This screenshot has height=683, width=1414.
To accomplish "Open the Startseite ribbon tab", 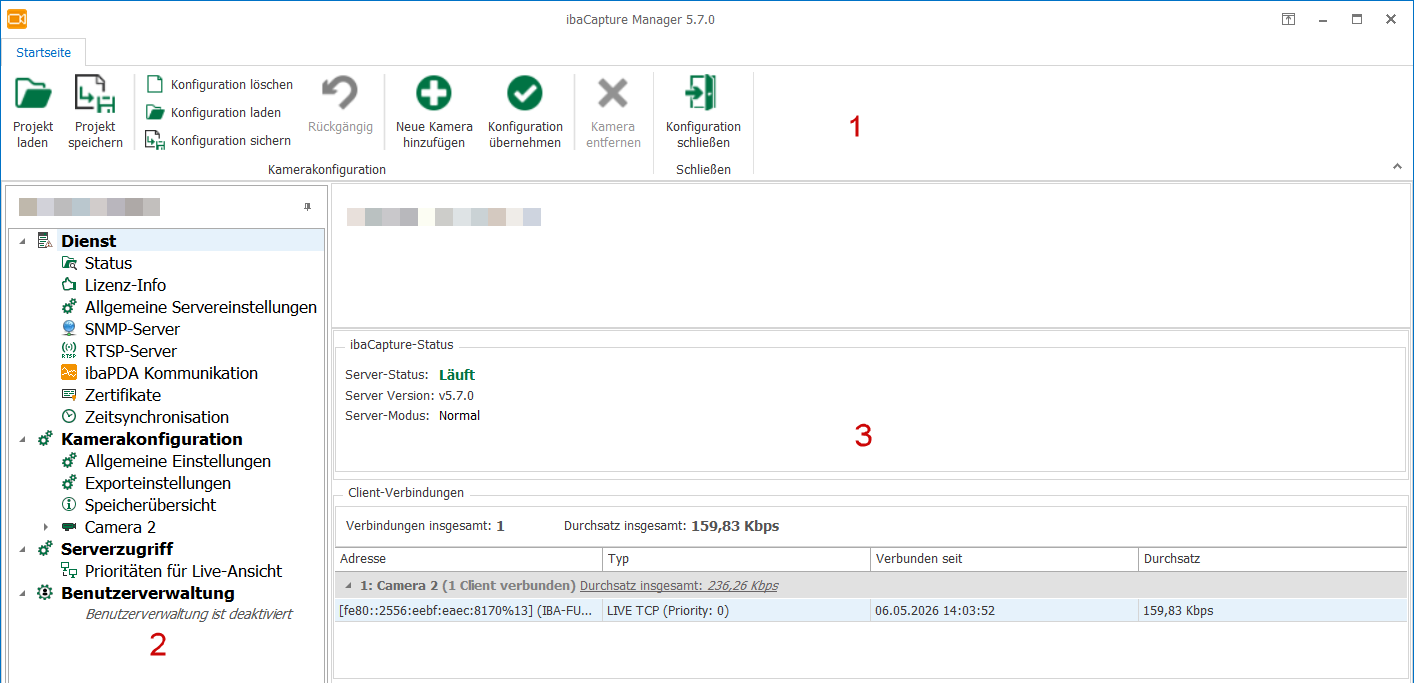I will tap(44, 52).
